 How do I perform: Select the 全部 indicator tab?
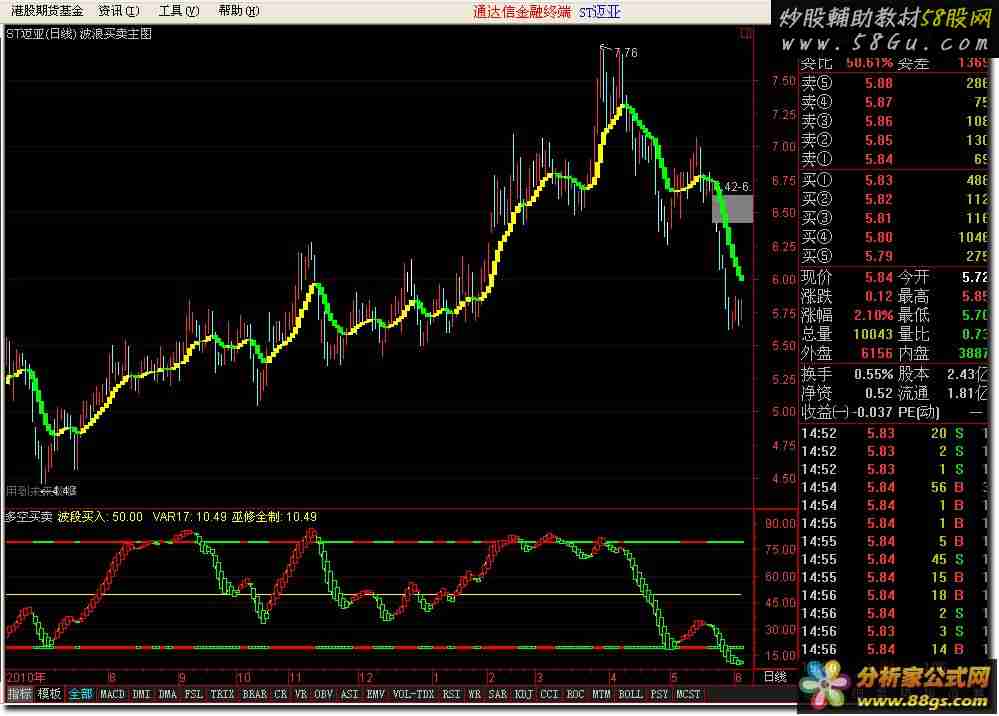81,694
